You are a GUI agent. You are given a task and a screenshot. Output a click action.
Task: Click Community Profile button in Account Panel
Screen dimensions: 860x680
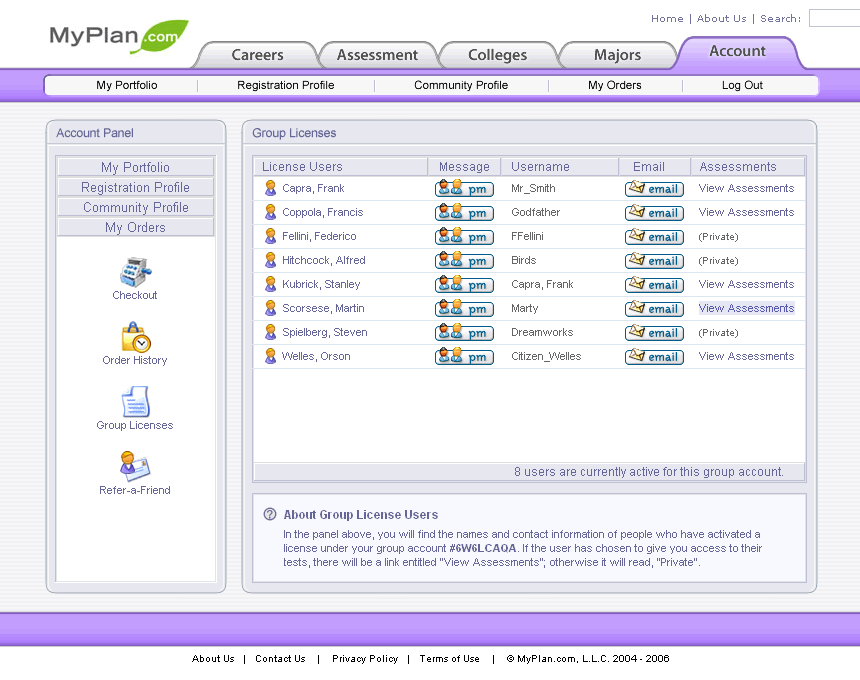coord(135,207)
